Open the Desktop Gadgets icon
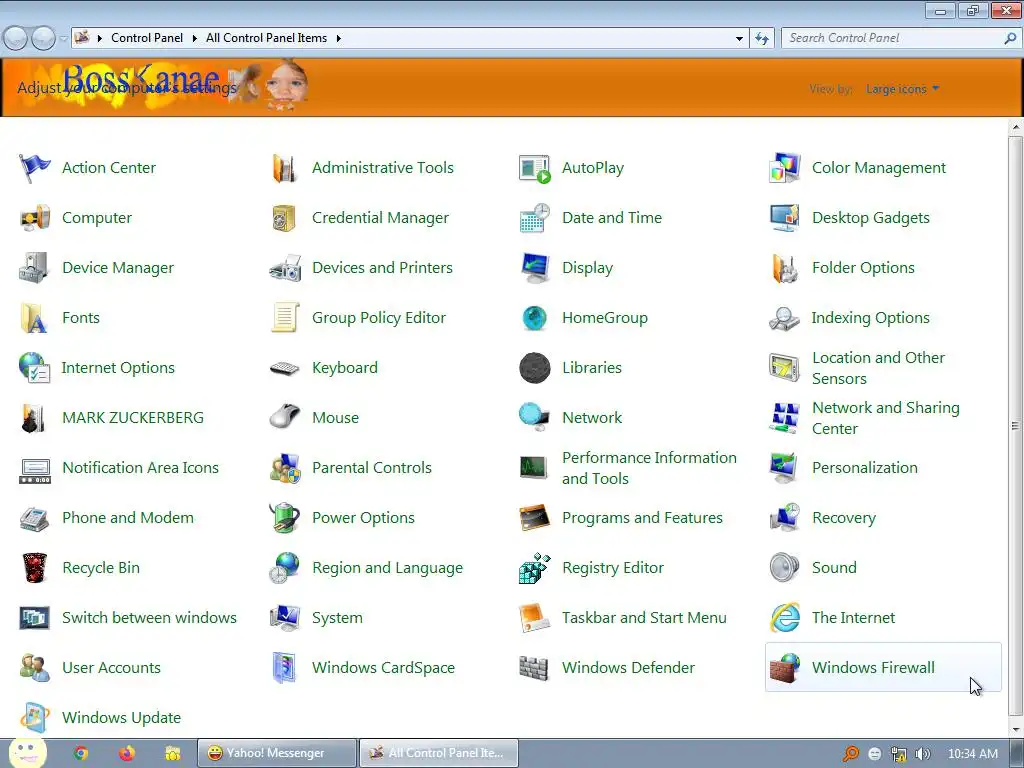This screenshot has width=1024, height=768. pos(784,218)
